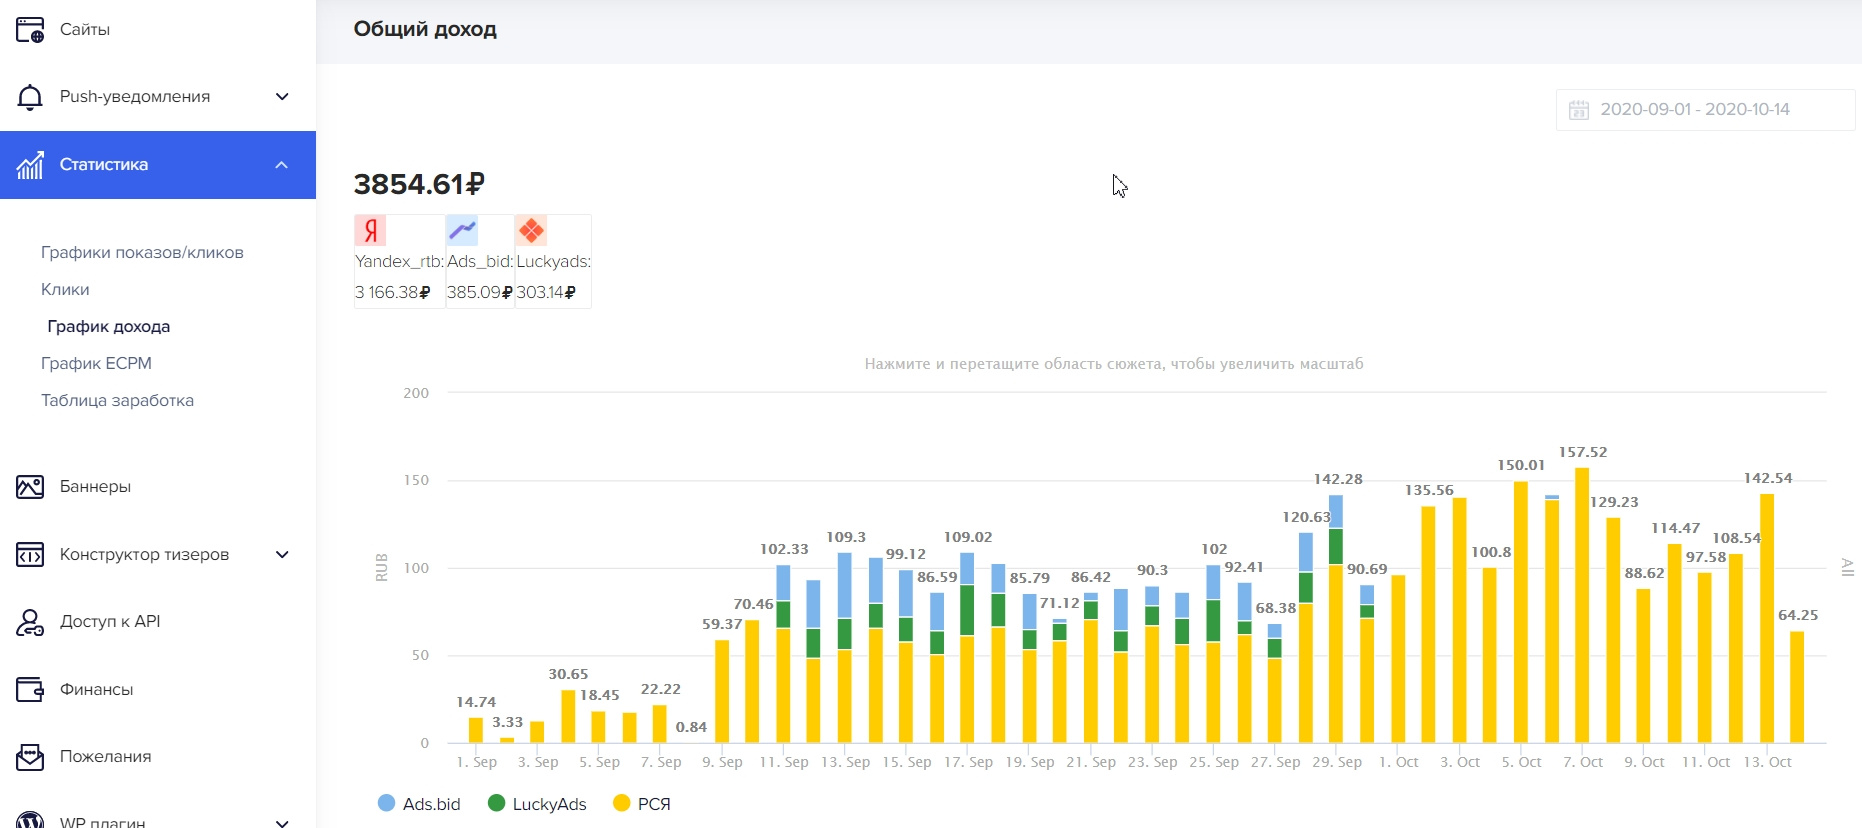Open the date range picker field
The image size is (1862, 828).
[1704, 110]
